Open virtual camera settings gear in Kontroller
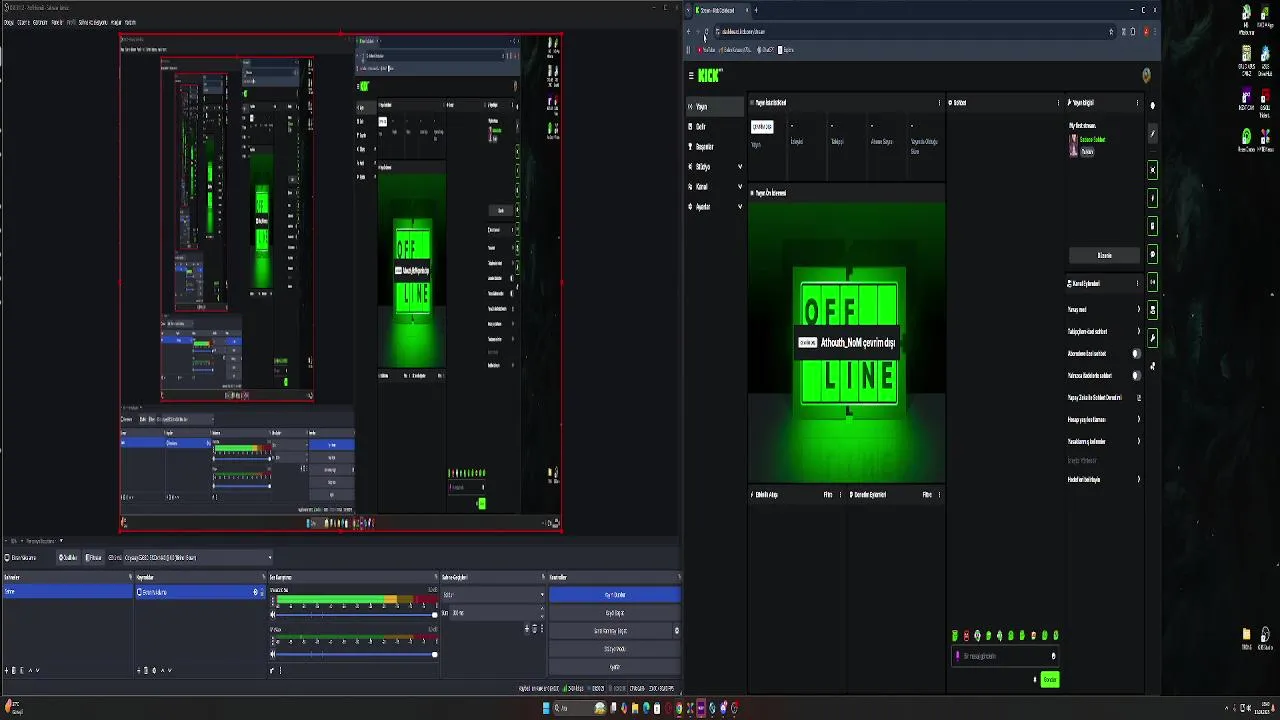Image resolution: width=1280 pixels, height=720 pixels. point(676,631)
